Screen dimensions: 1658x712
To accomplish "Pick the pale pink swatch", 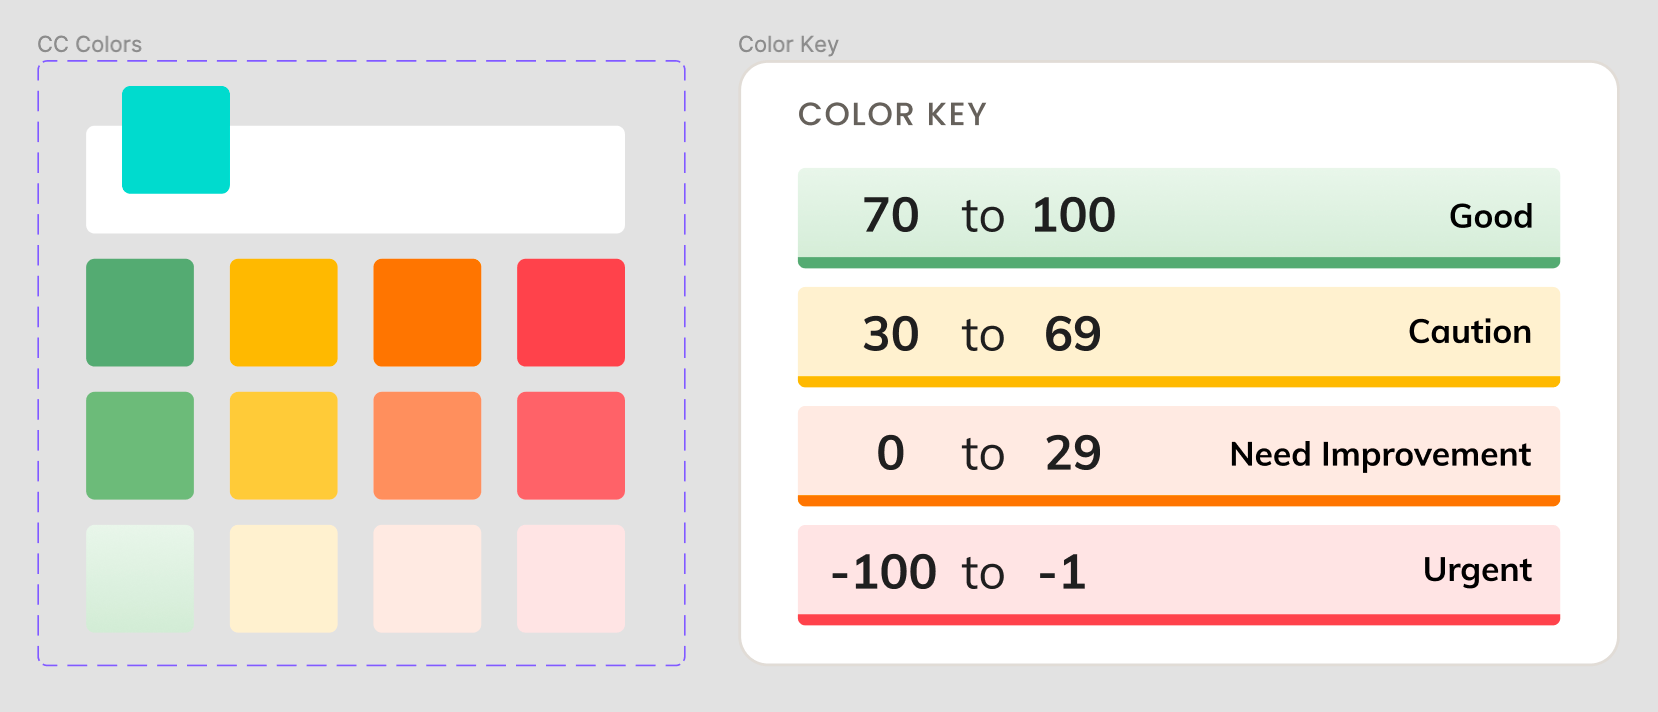I will point(571,579).
